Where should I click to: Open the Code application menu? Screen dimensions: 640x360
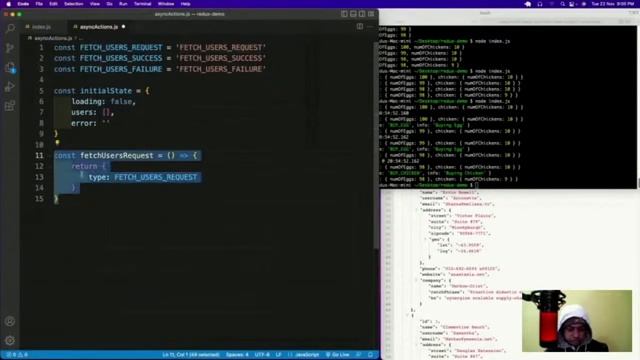(23, 4)
